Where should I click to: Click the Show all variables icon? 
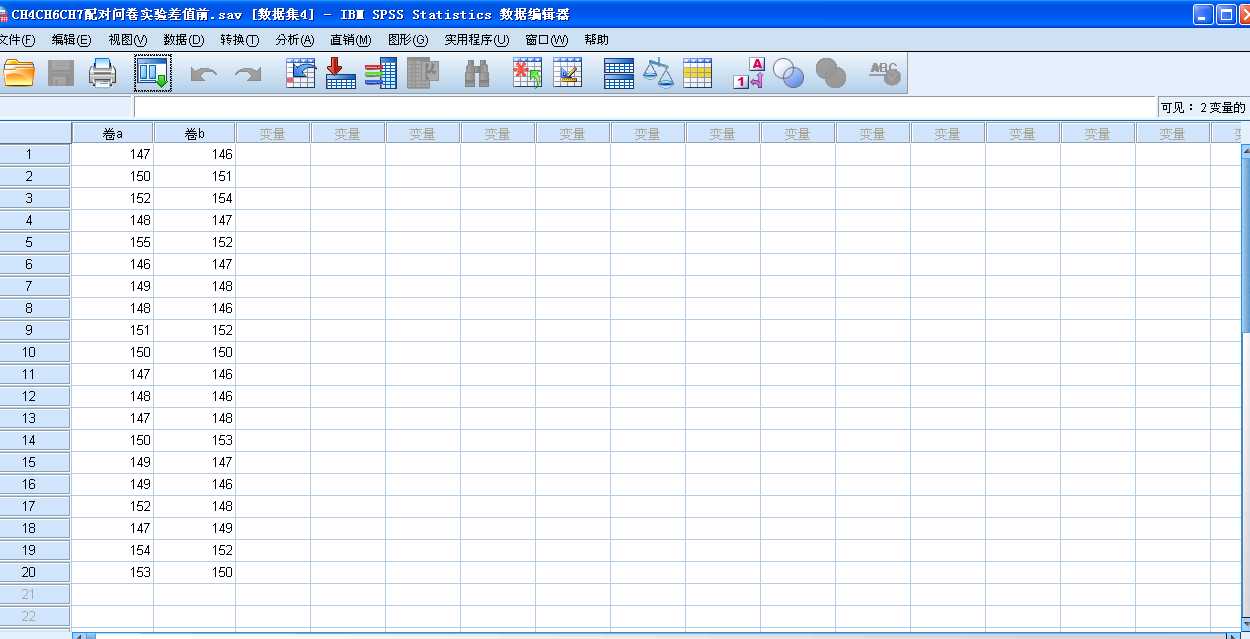tap(831, 73)
